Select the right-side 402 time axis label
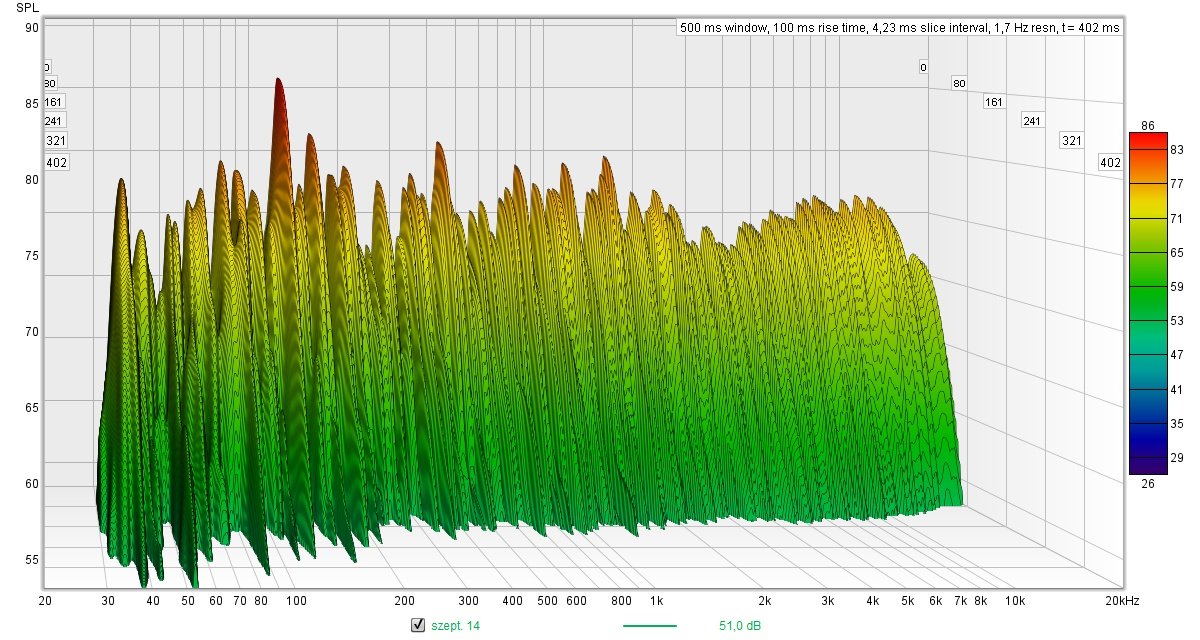This screenshot has height=640, width=1200. click(x=1109, y=162)
